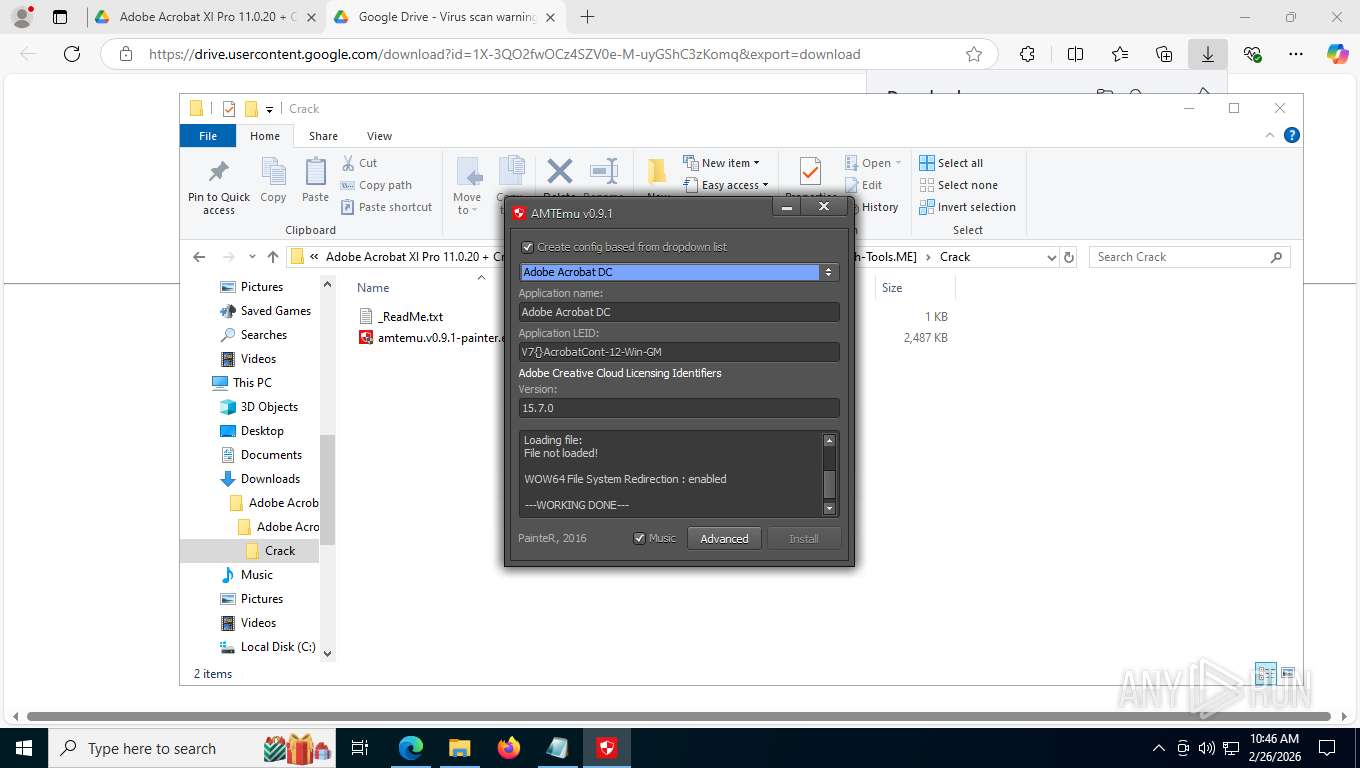1360x768 pixels.
Task: Click the Application LEID field
Action: click(x=679, y=352)
